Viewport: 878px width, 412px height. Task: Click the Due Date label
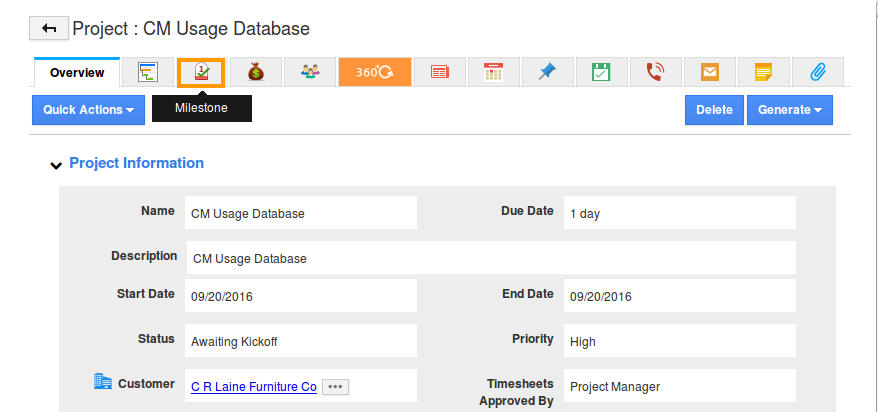(527, 211)
